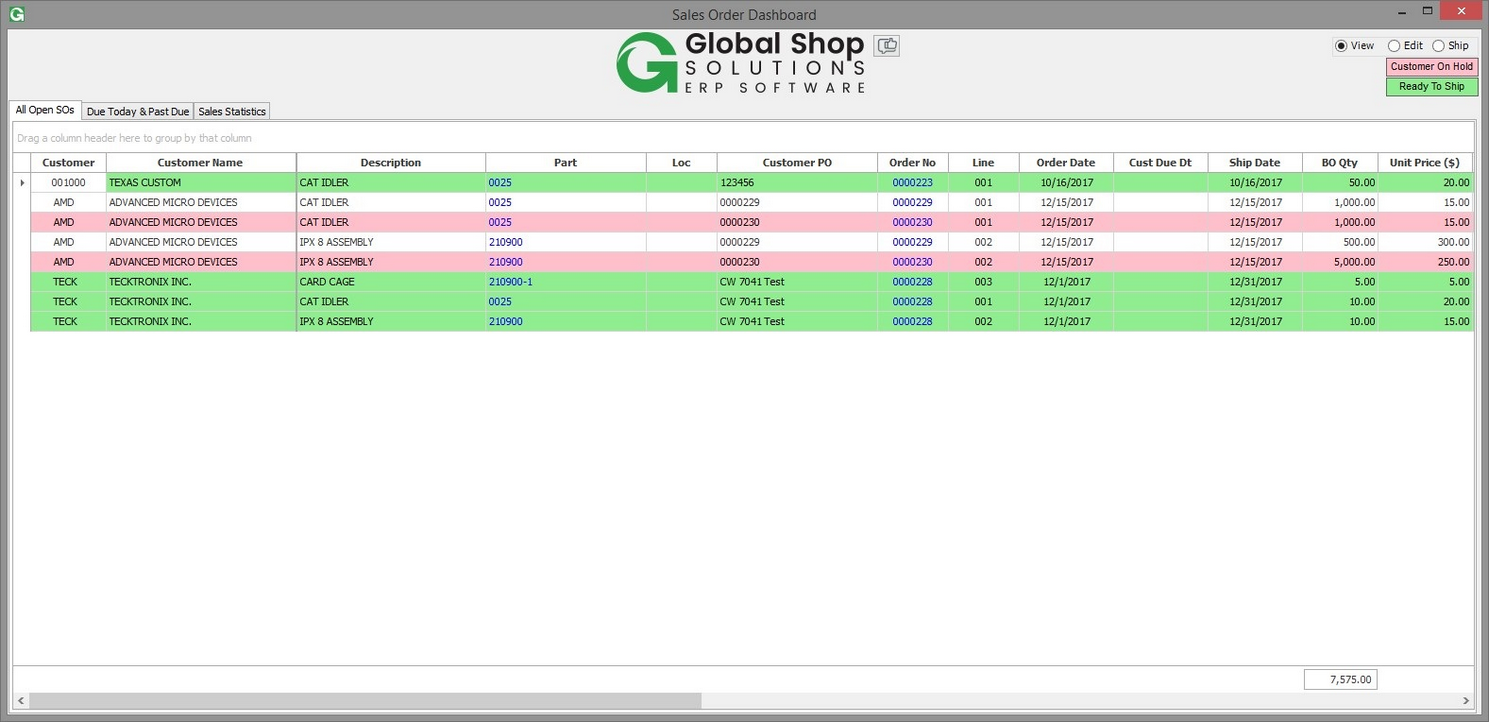1489x722 pixels.
Task: Click the BO Qty 500.00 cell
Action: tap(1339, 242)
